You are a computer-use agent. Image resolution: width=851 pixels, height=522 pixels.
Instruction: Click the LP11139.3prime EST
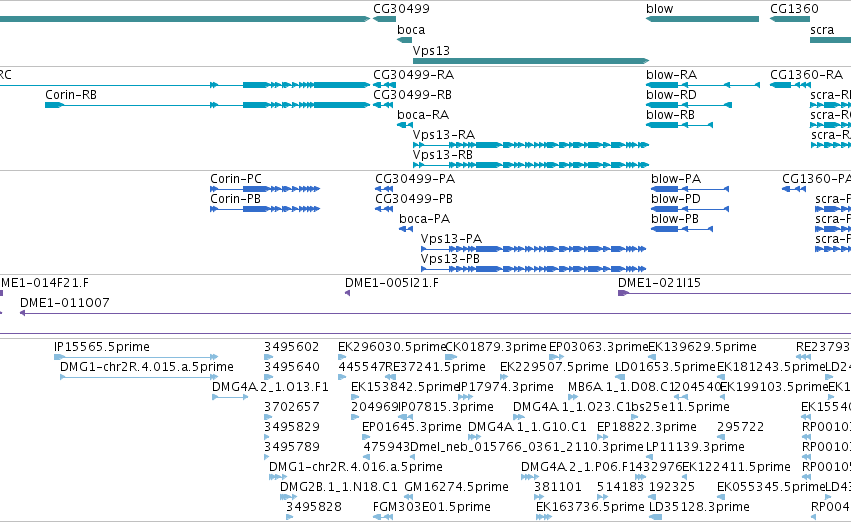coord(649,457)
